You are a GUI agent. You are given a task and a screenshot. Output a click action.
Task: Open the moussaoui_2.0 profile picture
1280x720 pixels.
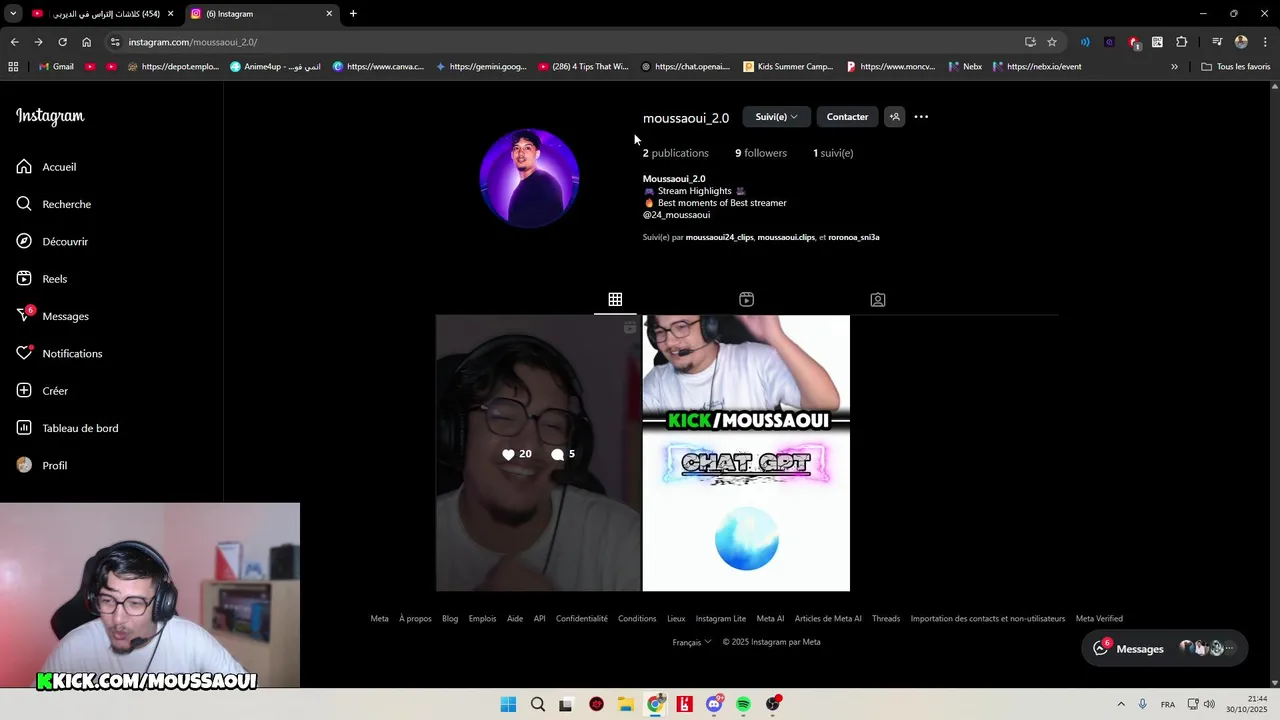click(529, 178)
